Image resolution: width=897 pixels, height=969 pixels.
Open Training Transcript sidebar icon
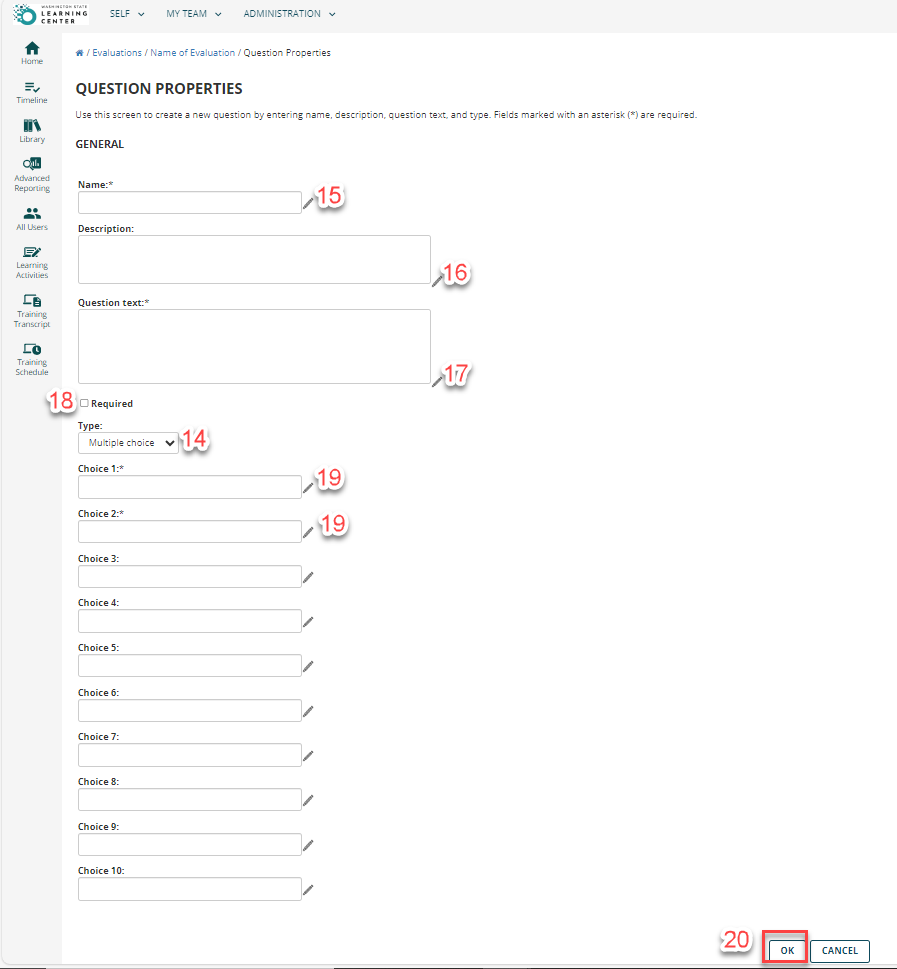(32, 311)
